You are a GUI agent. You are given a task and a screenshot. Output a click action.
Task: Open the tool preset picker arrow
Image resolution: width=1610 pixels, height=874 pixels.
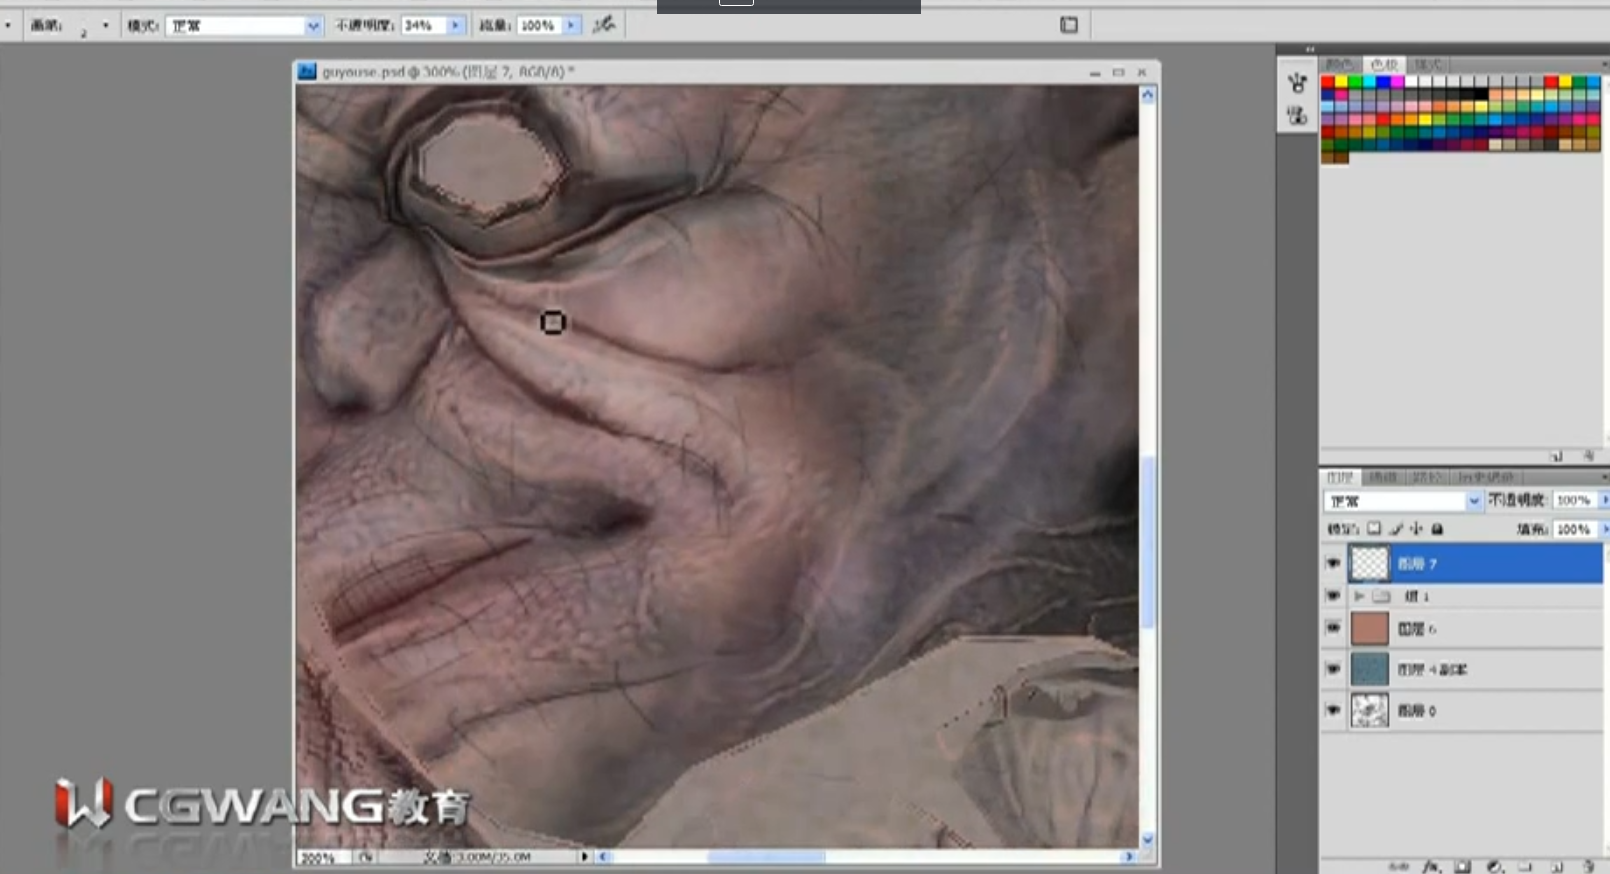tap(7, 24)
